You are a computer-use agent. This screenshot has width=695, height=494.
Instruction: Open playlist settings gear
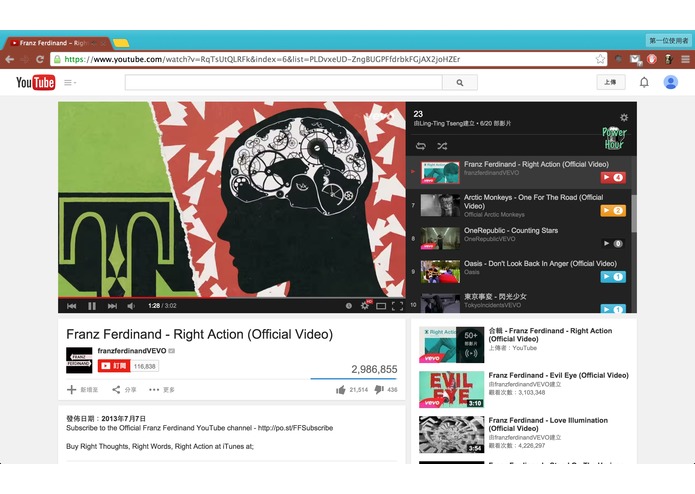624,117
